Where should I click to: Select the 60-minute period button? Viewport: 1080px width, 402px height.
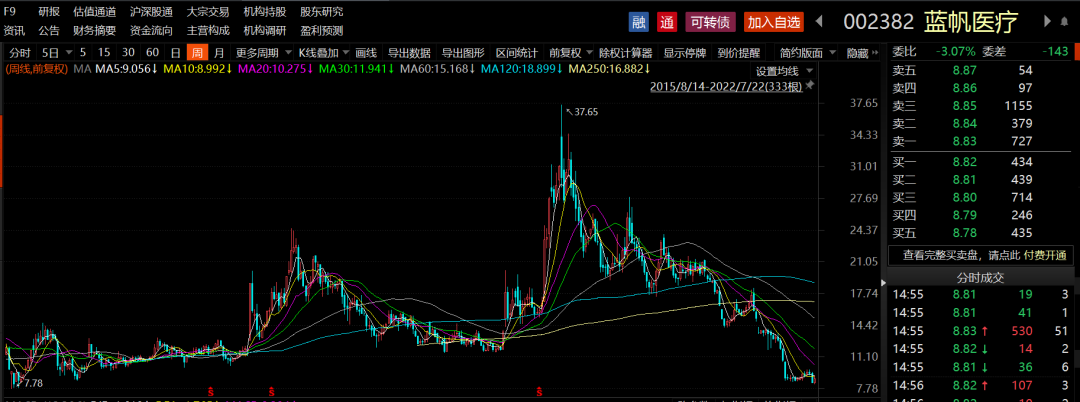click(153, 53)
